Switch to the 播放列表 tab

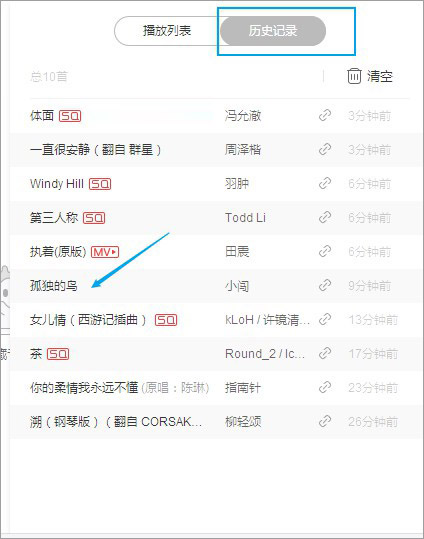pyautogui.click(x=167, y=31)
